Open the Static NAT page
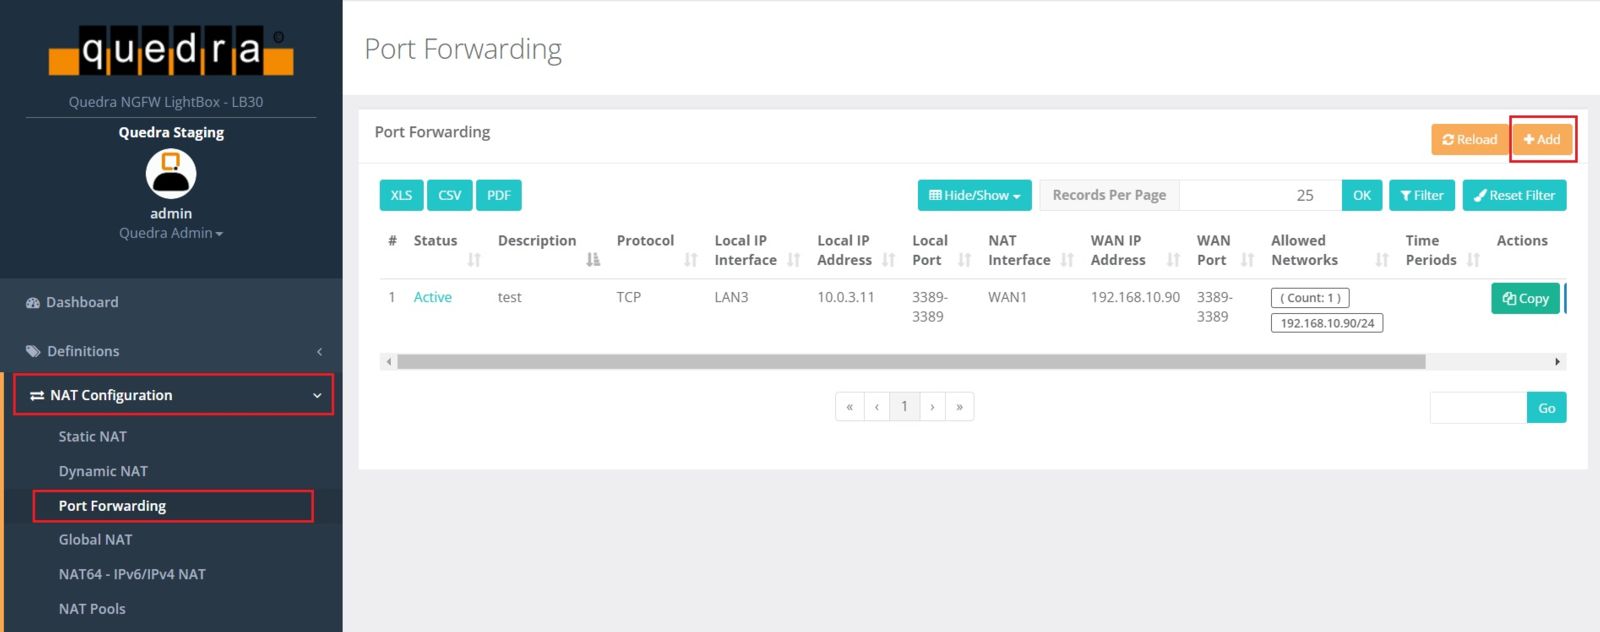 (92, 437)
